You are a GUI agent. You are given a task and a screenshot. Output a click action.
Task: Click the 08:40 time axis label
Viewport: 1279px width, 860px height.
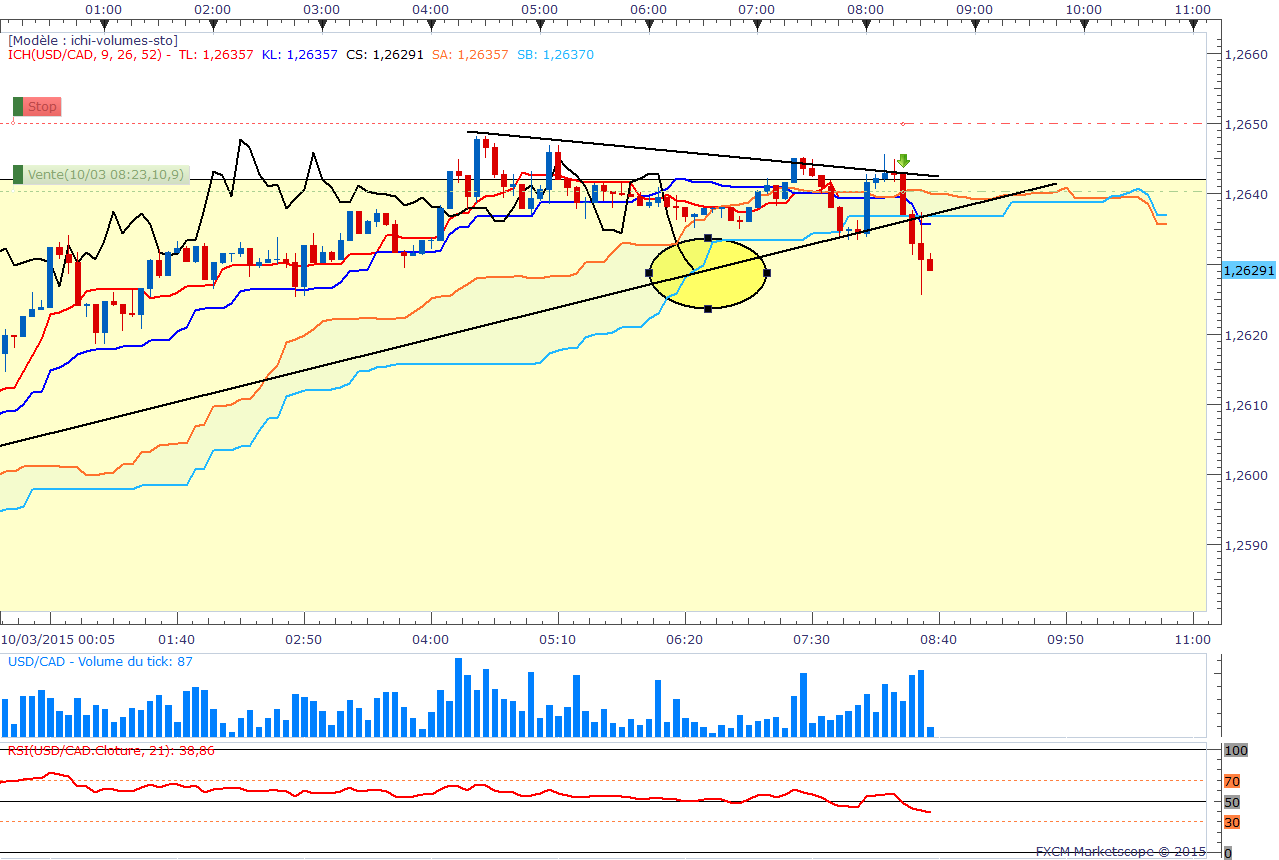(938, 639)
